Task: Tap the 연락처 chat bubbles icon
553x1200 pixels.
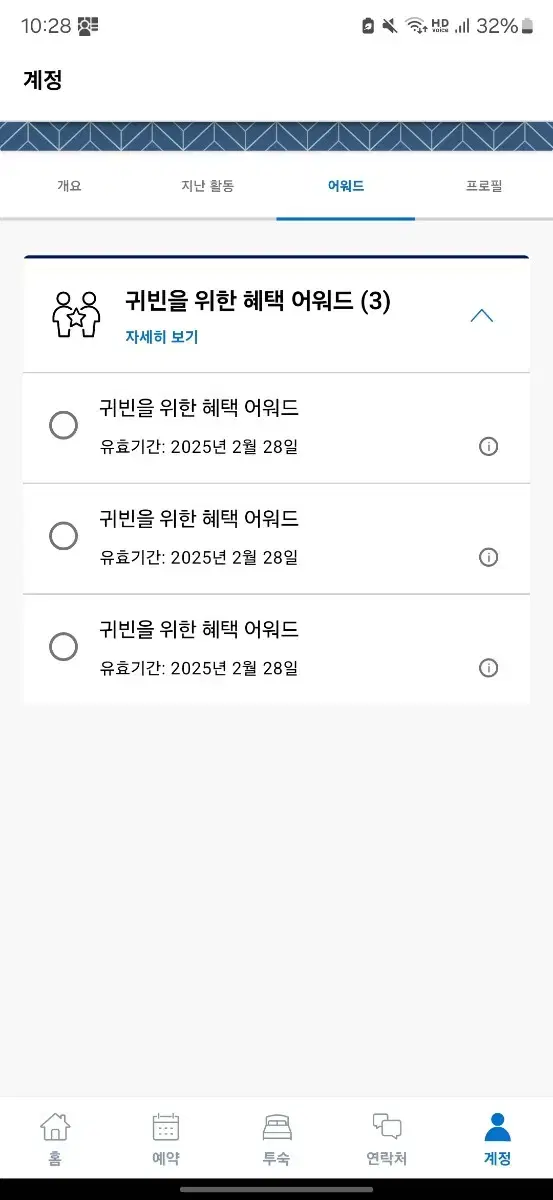Action: point(387,1127)
